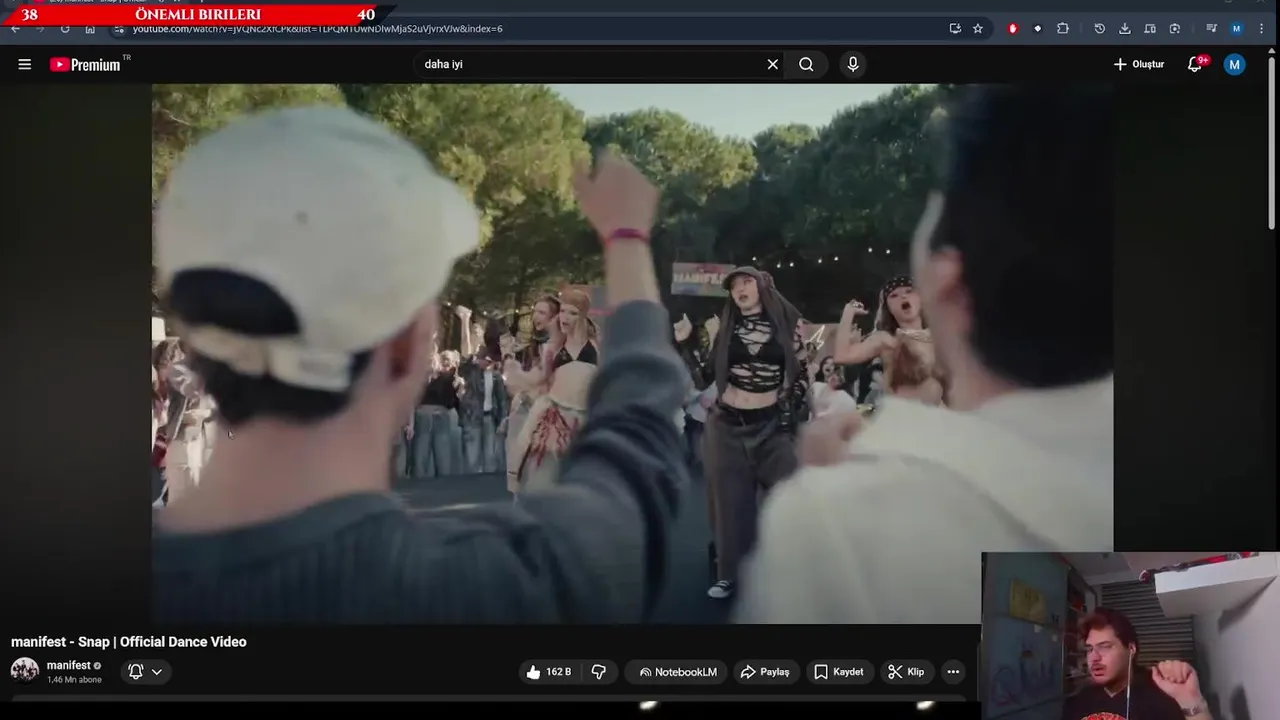Image resolution: width=1280 pixels, height=720 pixels.
Task: Reload the page from browser toolbar
Action: pos(65,28)
